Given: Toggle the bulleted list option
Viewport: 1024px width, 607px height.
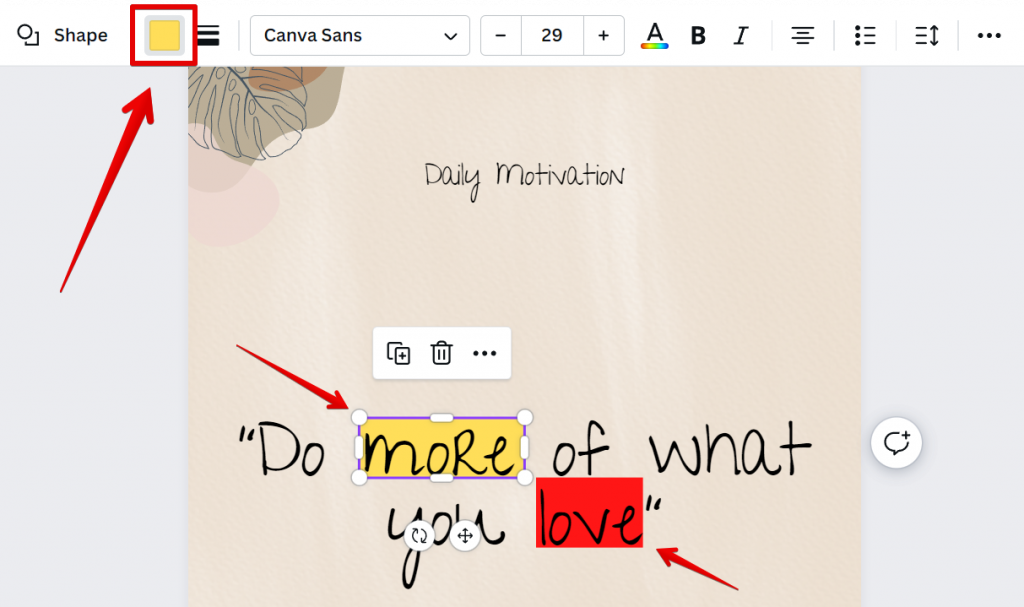Looking at the screenshot, I should point(865,35).
